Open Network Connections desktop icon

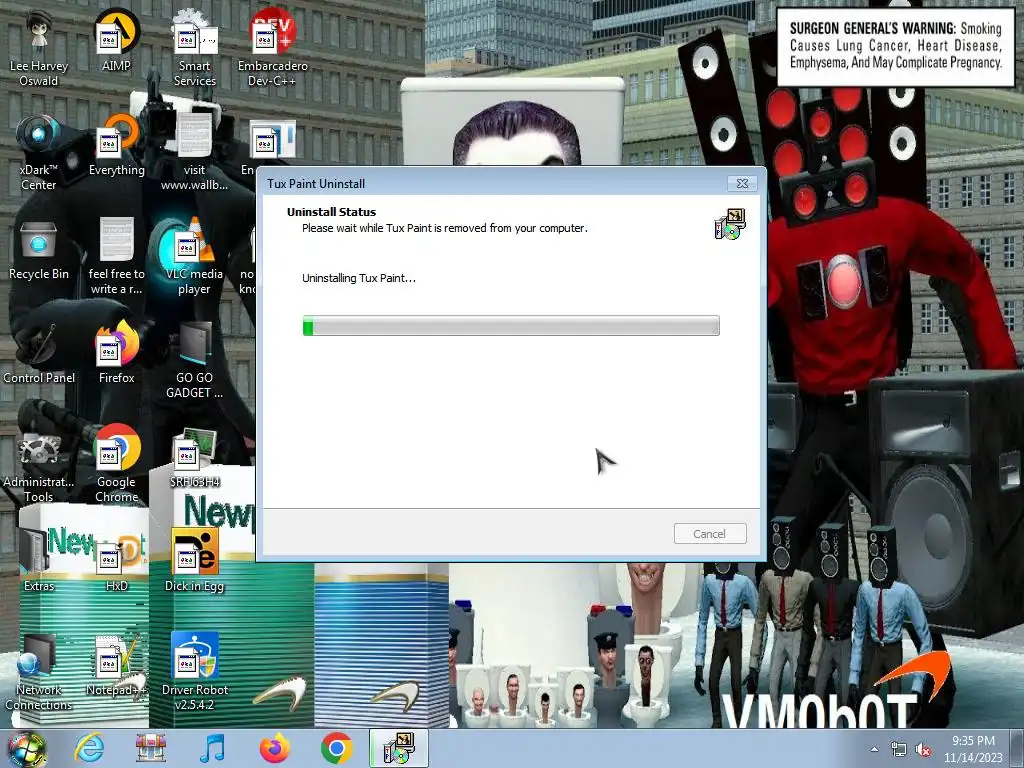(39, 671)
